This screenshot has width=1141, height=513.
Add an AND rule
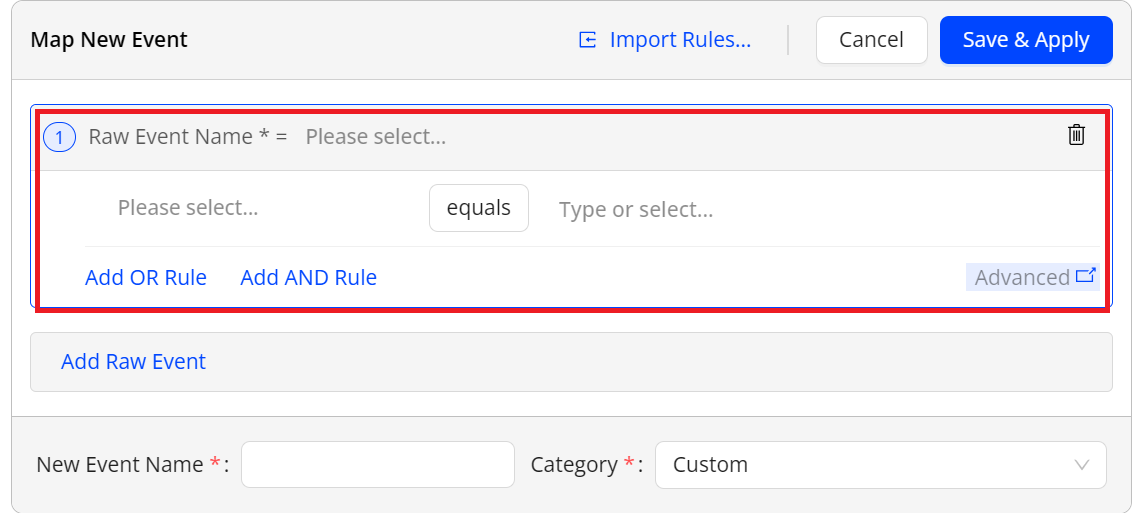(x=308, y=278)
